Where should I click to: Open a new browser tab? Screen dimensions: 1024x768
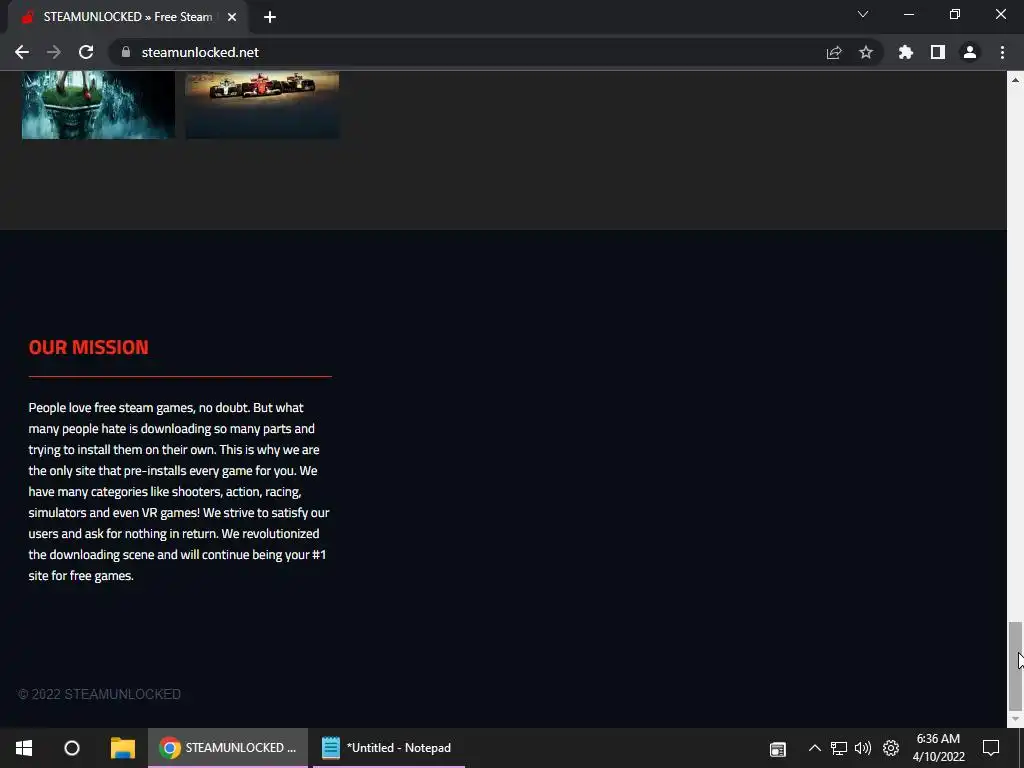click(270, 17)
